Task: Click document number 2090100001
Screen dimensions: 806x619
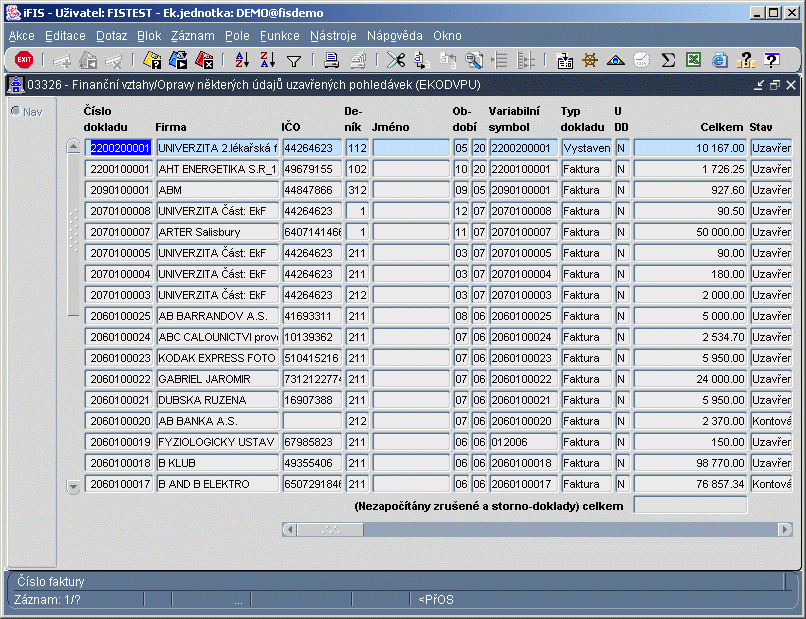Action: tap(119, 190)
